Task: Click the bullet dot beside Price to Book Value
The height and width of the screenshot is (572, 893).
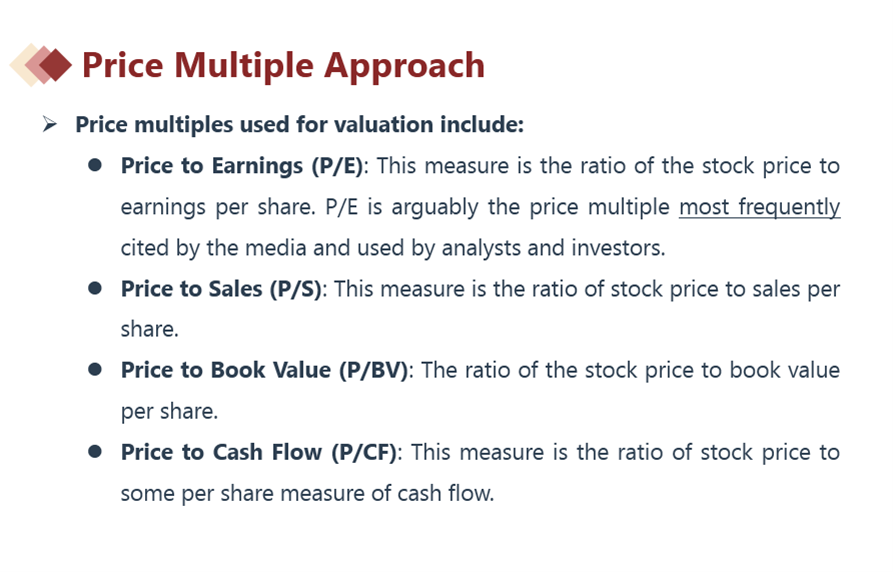Action: [x=95, y=370]
